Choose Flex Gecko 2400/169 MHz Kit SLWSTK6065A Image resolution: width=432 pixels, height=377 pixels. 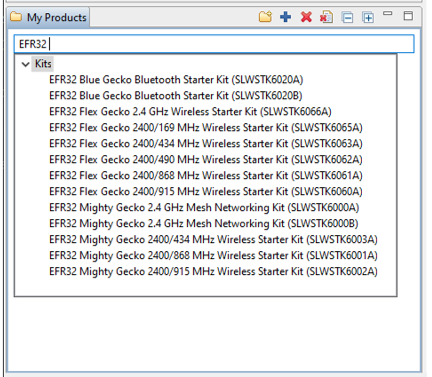tap(206, 128)
